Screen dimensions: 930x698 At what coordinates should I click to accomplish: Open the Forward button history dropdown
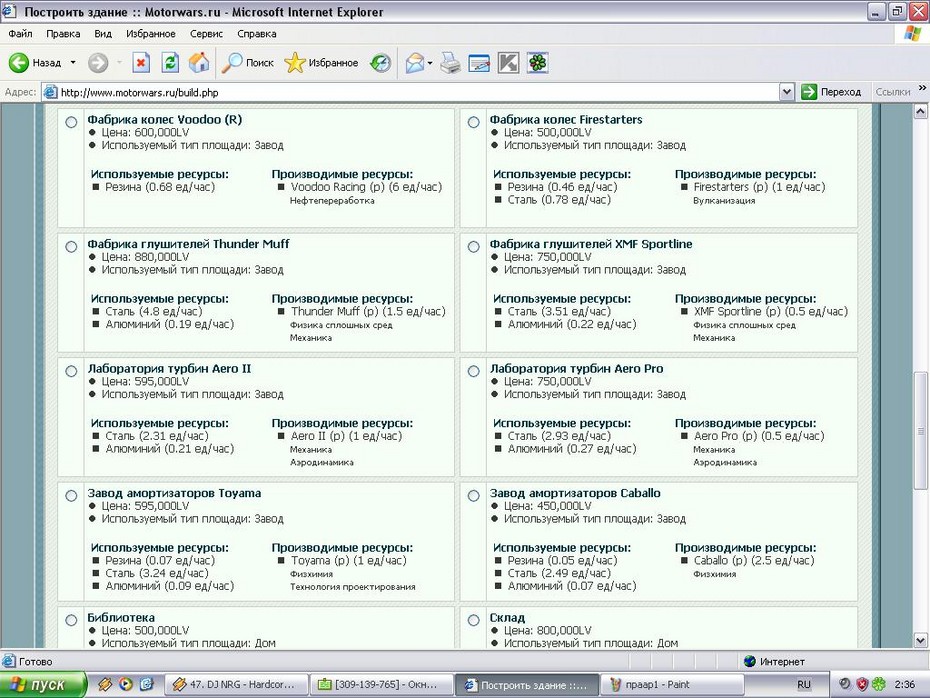coord(119,62)
